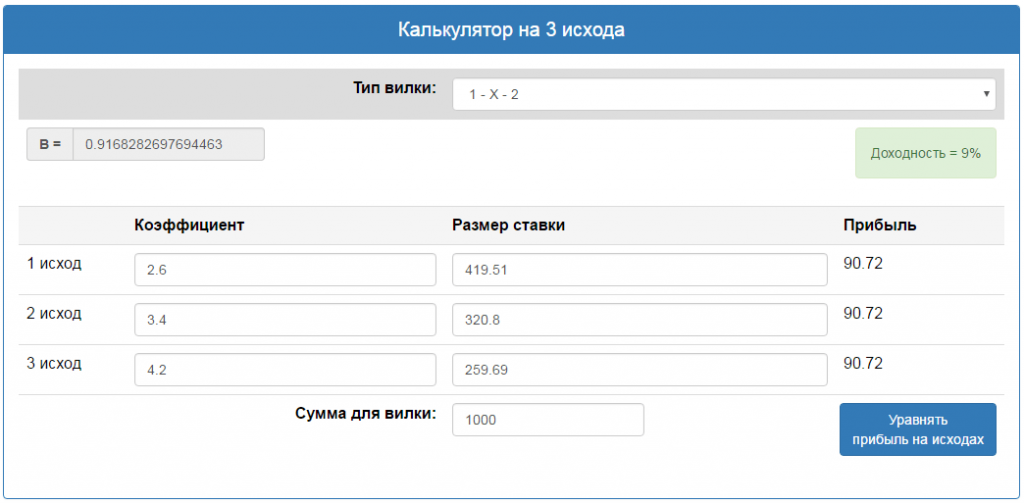Select the coefficient field with value 4.2

click(x=285, y=370)
